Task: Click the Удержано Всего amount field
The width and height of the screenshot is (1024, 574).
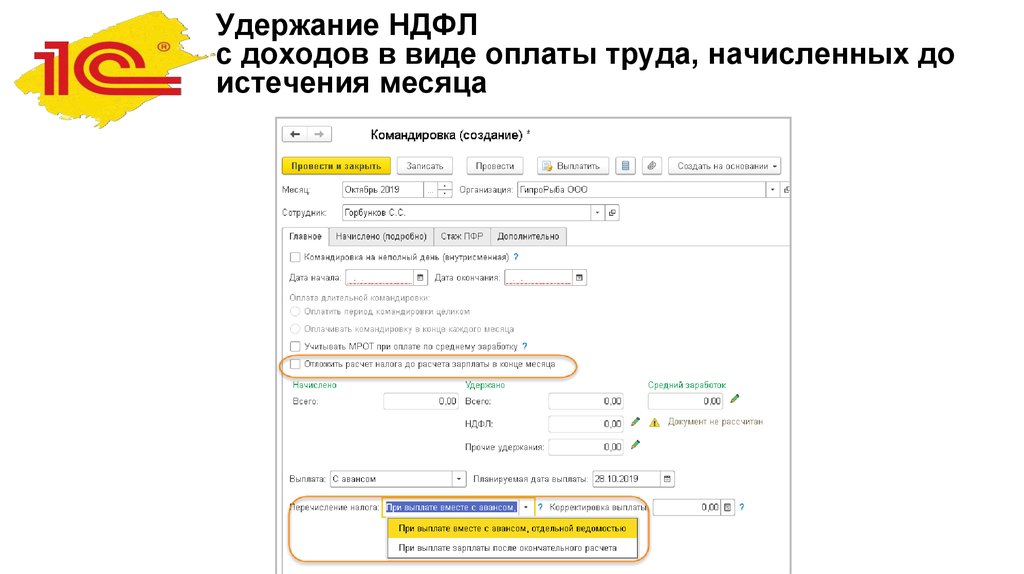Action: pyautogui.click(x=586, y=401)
